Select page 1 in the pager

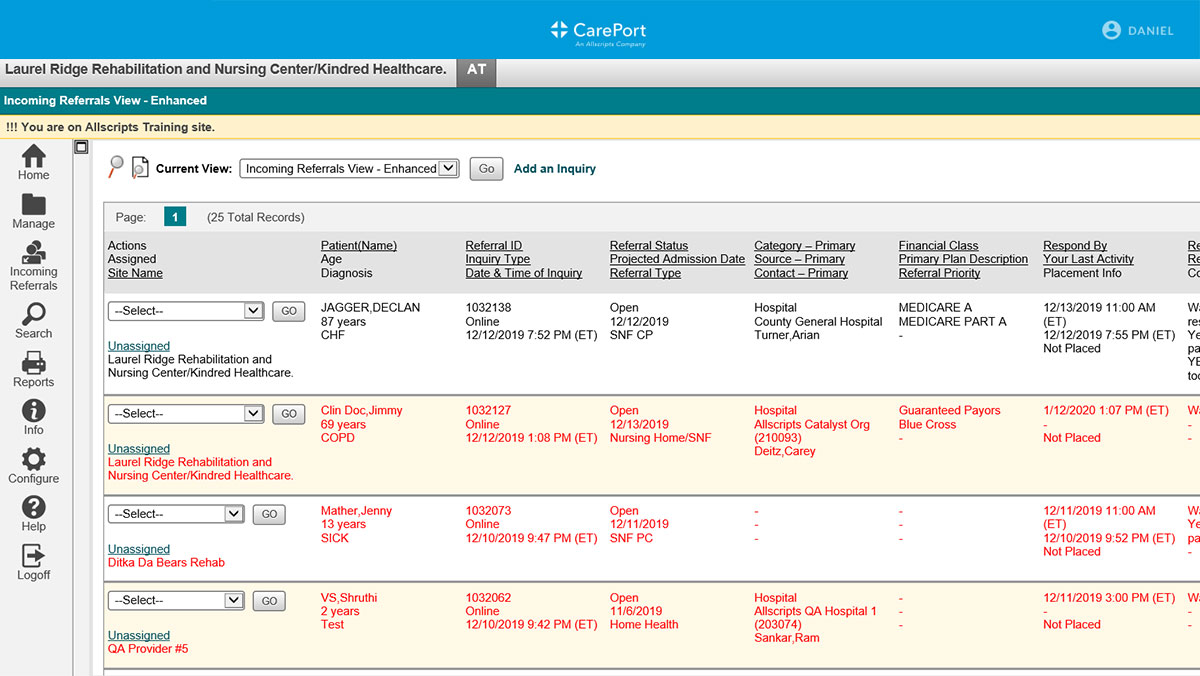(x=175, y=217)
